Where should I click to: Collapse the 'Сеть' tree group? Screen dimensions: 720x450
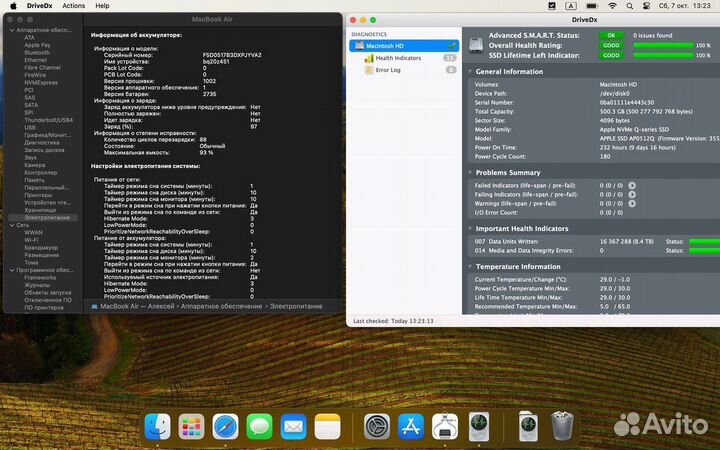pos(12,225)
